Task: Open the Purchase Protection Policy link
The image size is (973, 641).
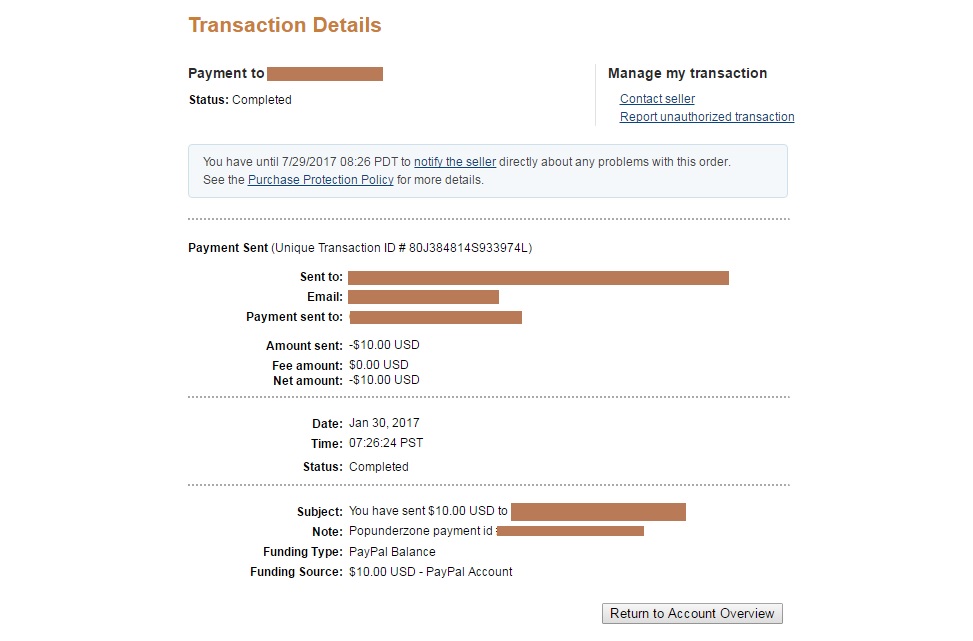Action: point(320,180)
